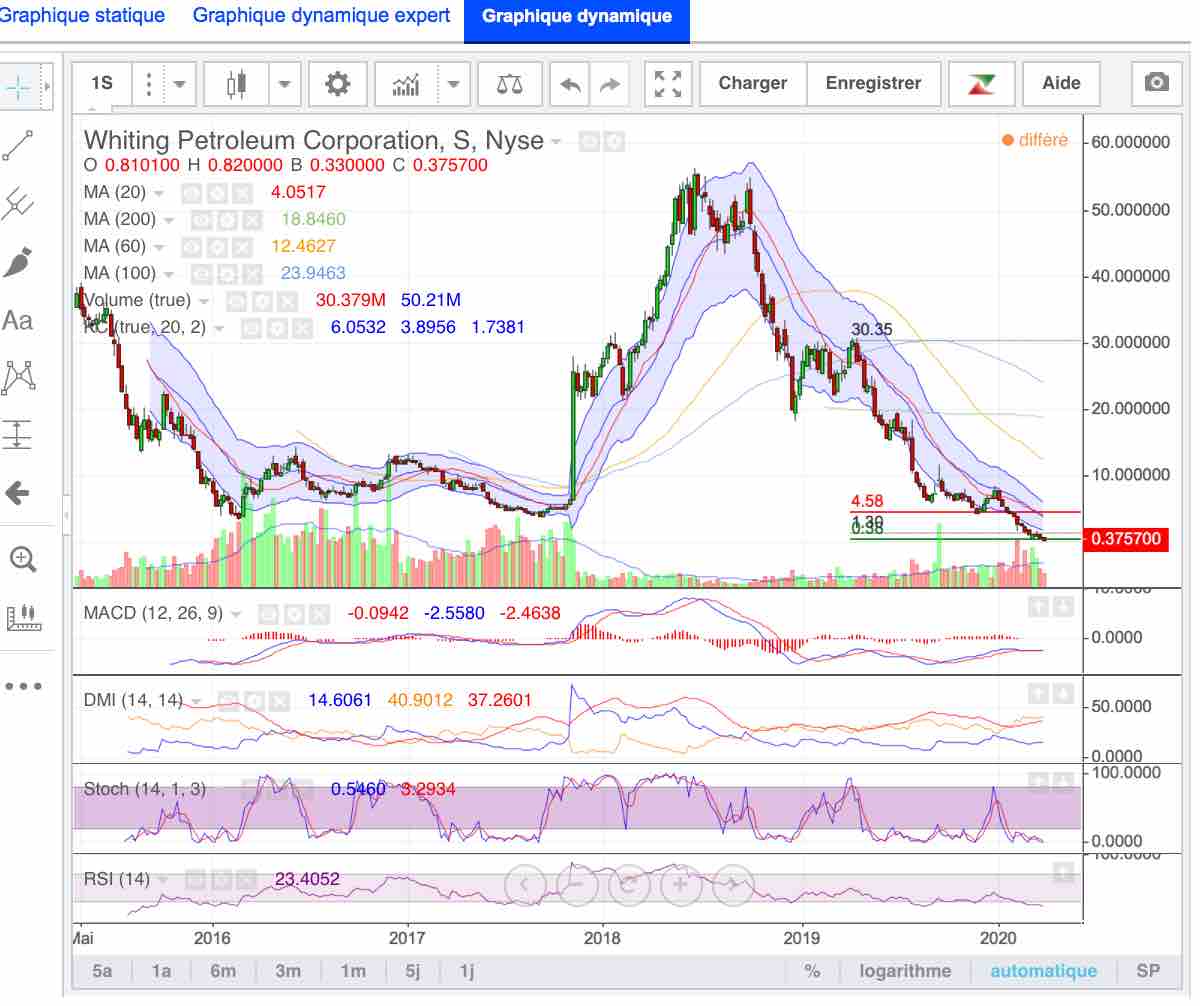This screenshot has width=1200, height=1006.
Task: Click the Enregistrer button
Action: (873, 84)
